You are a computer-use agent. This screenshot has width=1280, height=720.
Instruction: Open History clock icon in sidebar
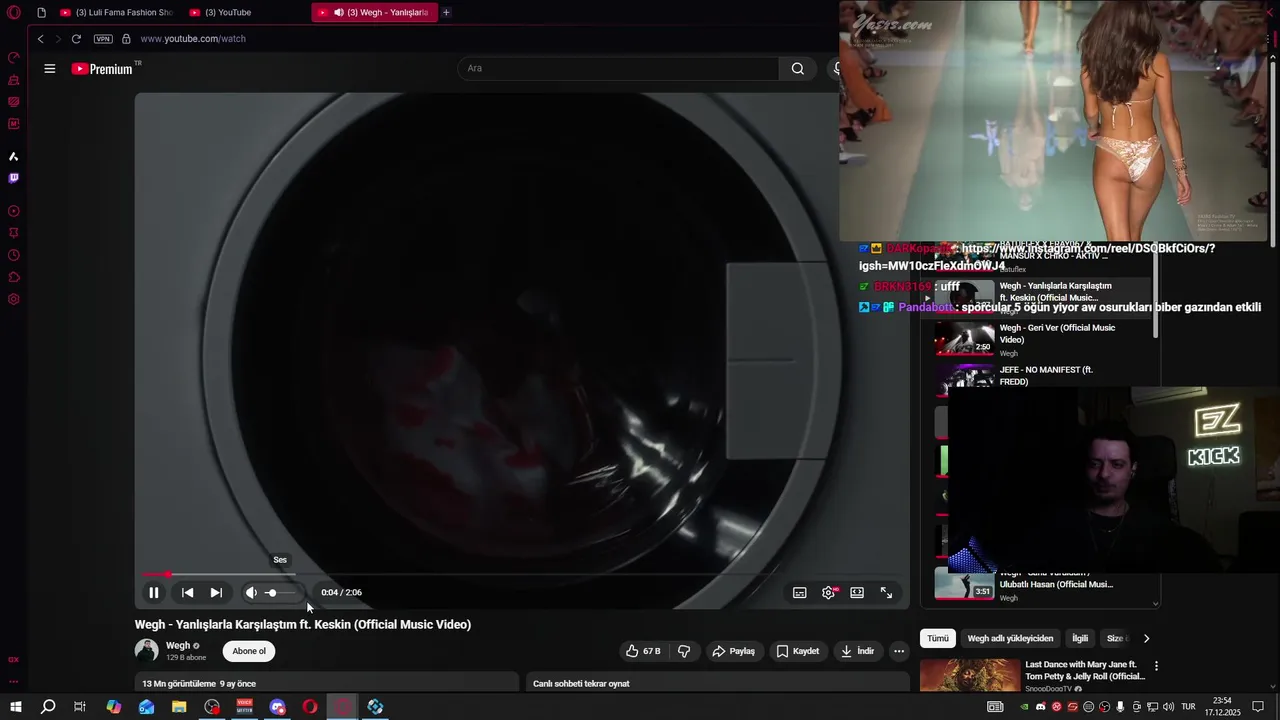14,255
